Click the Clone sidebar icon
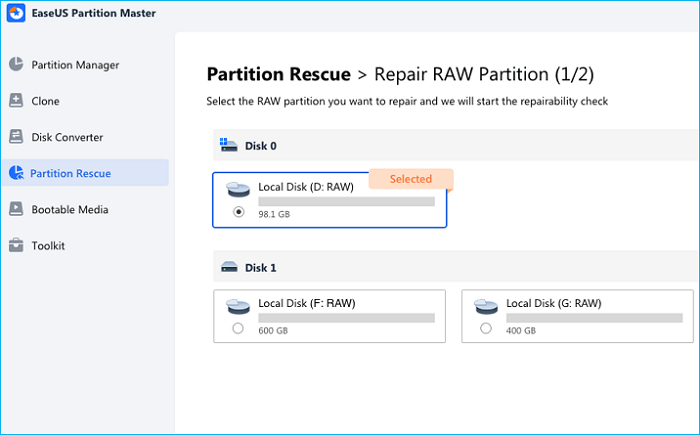700x435 pixels. pyautogui.click(x=16, y=101)
